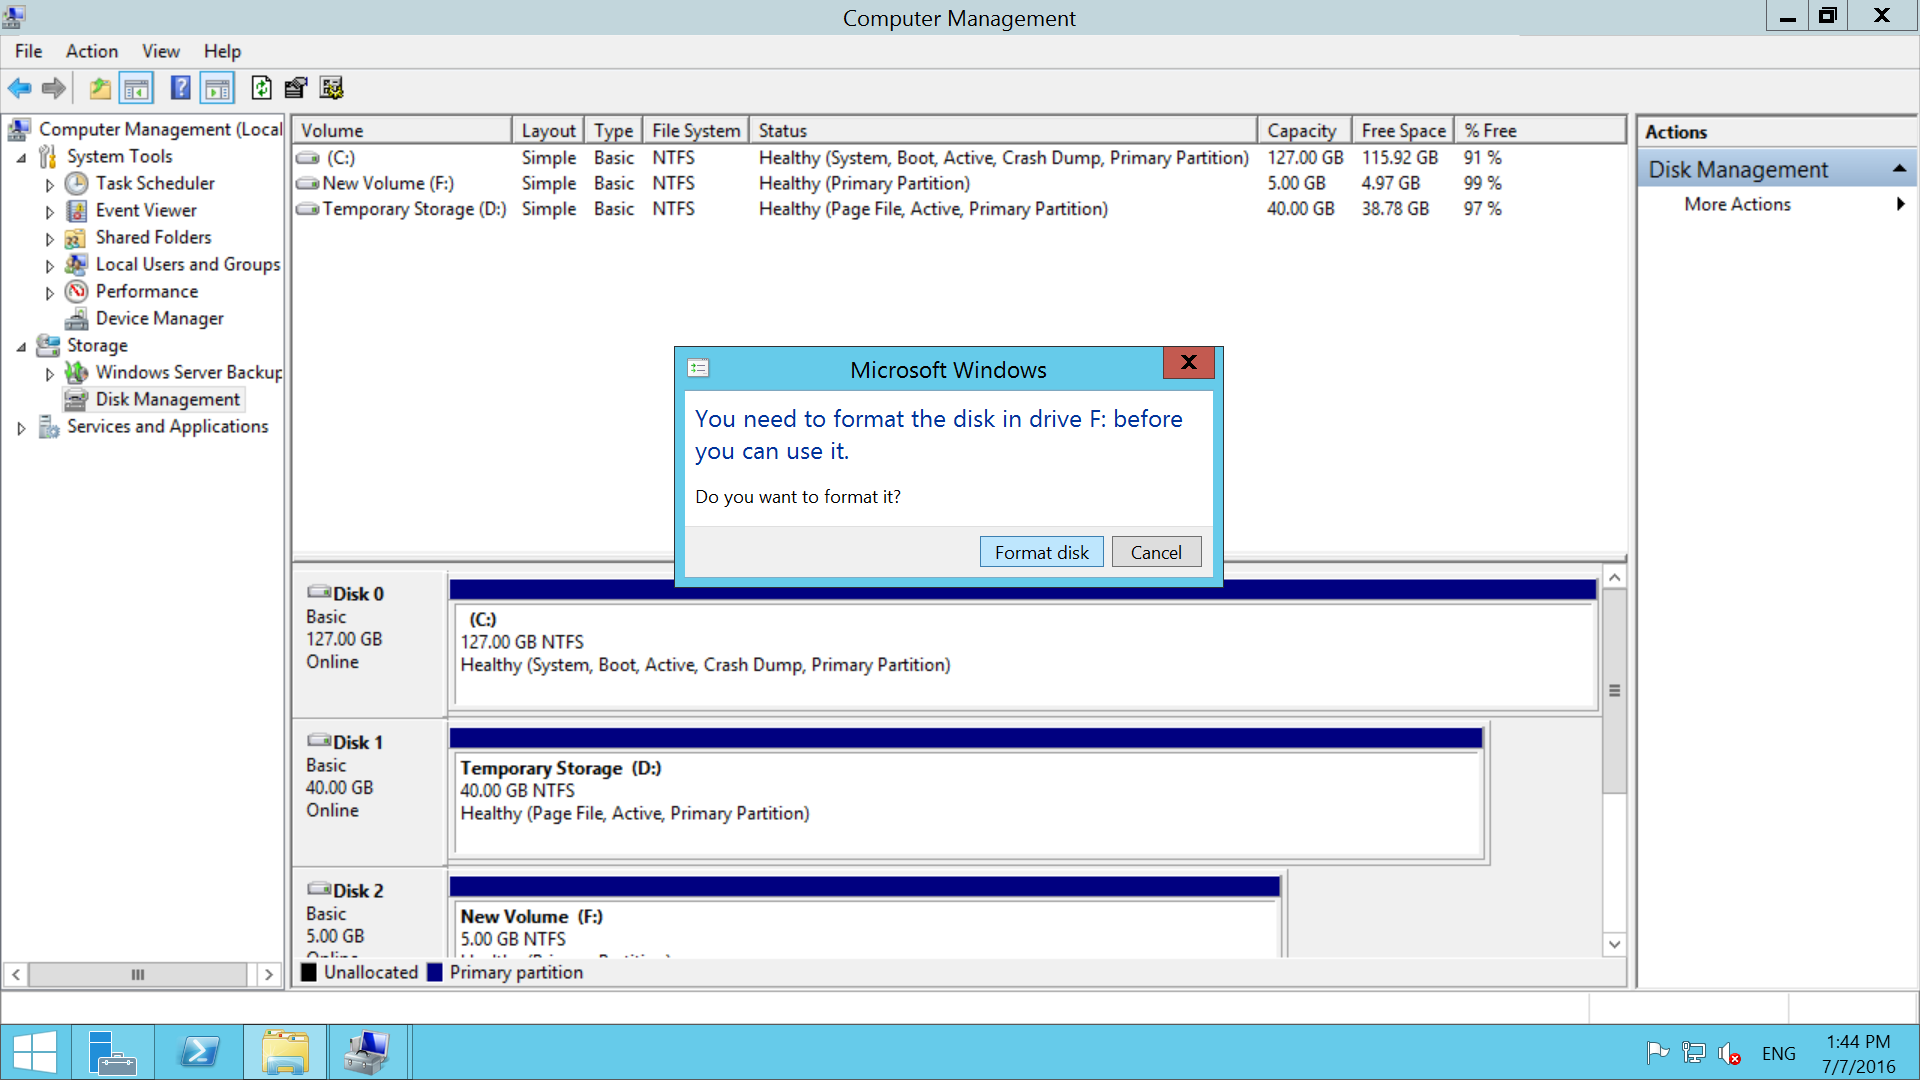This screenshot has height=1080, width=1920.
Task: Sort by the Status column header
Action: tap(1003, 130)
